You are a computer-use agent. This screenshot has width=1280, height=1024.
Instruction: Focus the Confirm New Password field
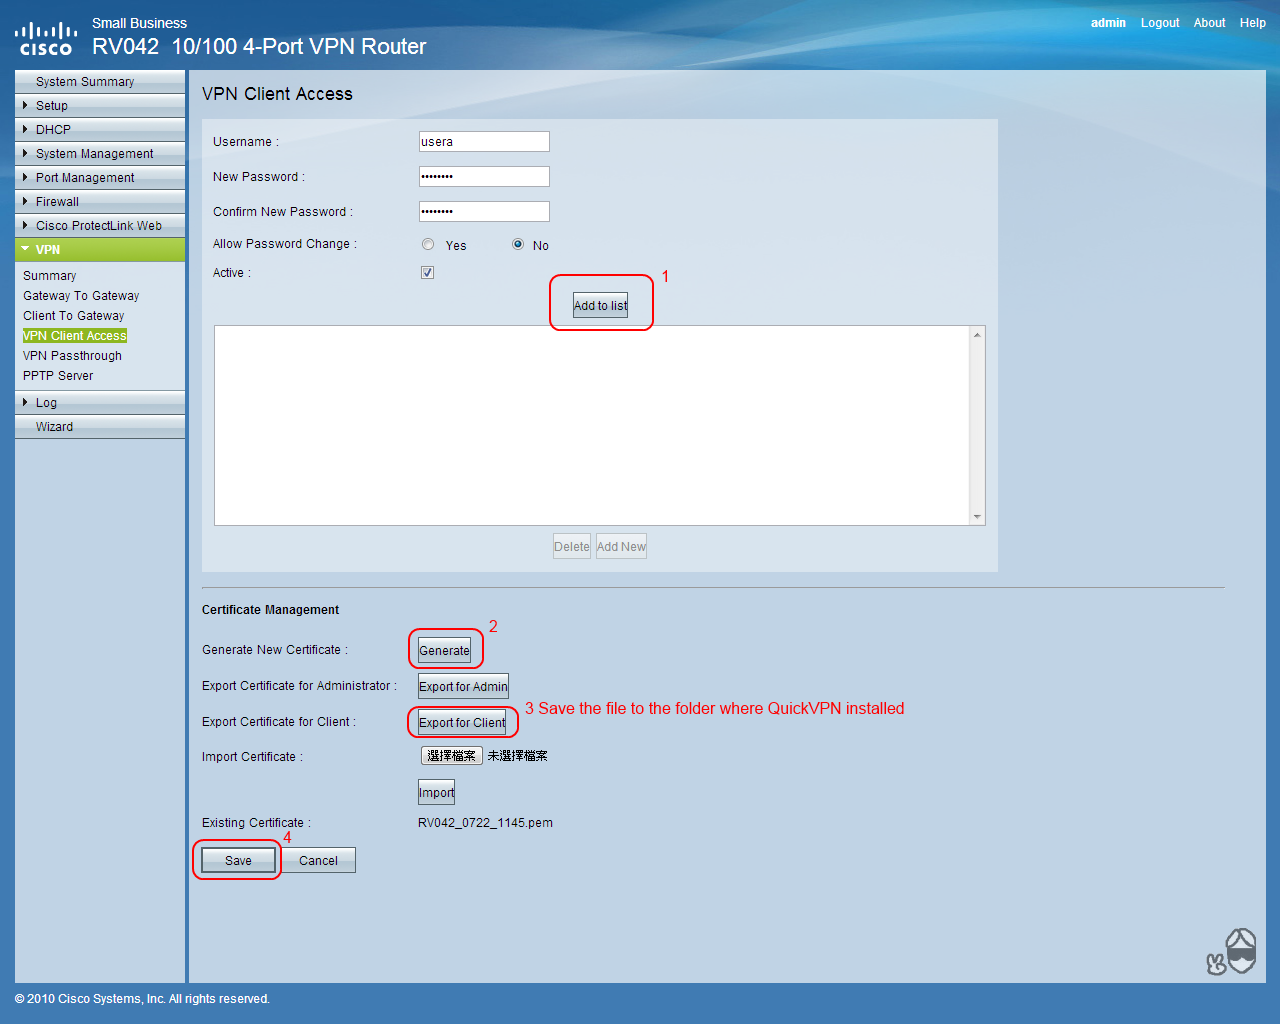click(x=484, y=212)
